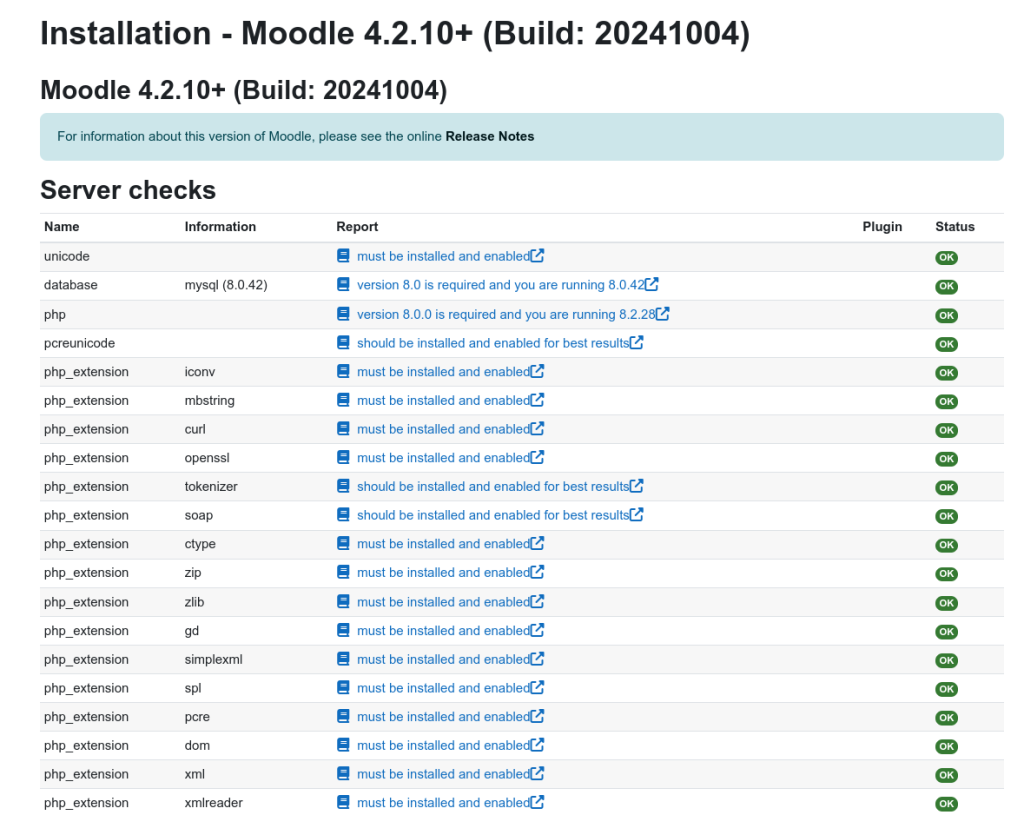1024x815 pixels.
Task: Click the OK status badge in the zlib row
Action: (946, 603)
